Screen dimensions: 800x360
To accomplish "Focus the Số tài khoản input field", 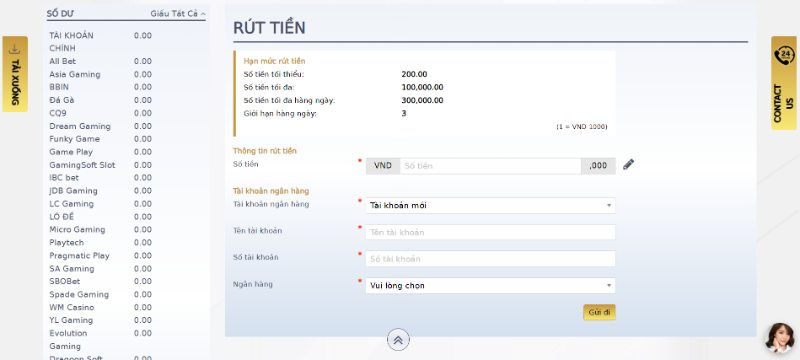I will click(x=490, y=259).
